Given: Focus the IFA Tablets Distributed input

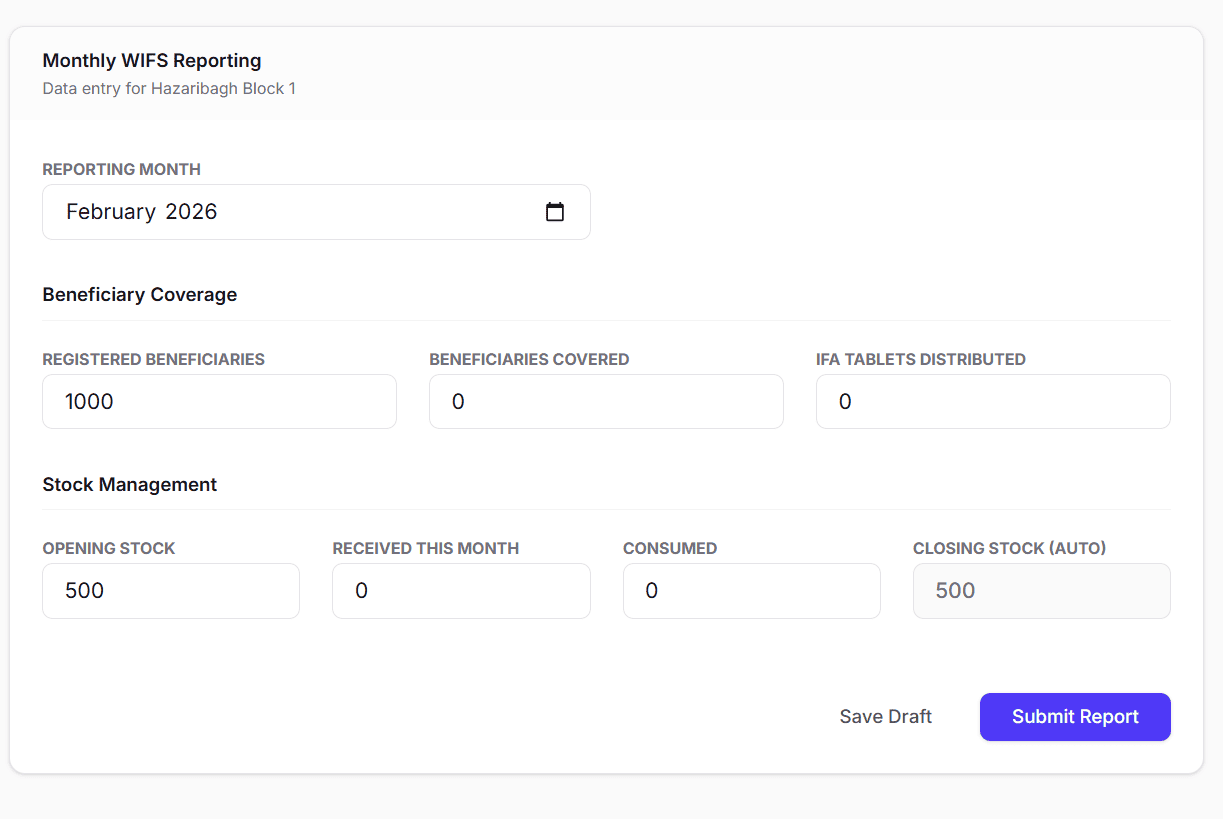Looking at the screenshot, I should click(993, 402).
